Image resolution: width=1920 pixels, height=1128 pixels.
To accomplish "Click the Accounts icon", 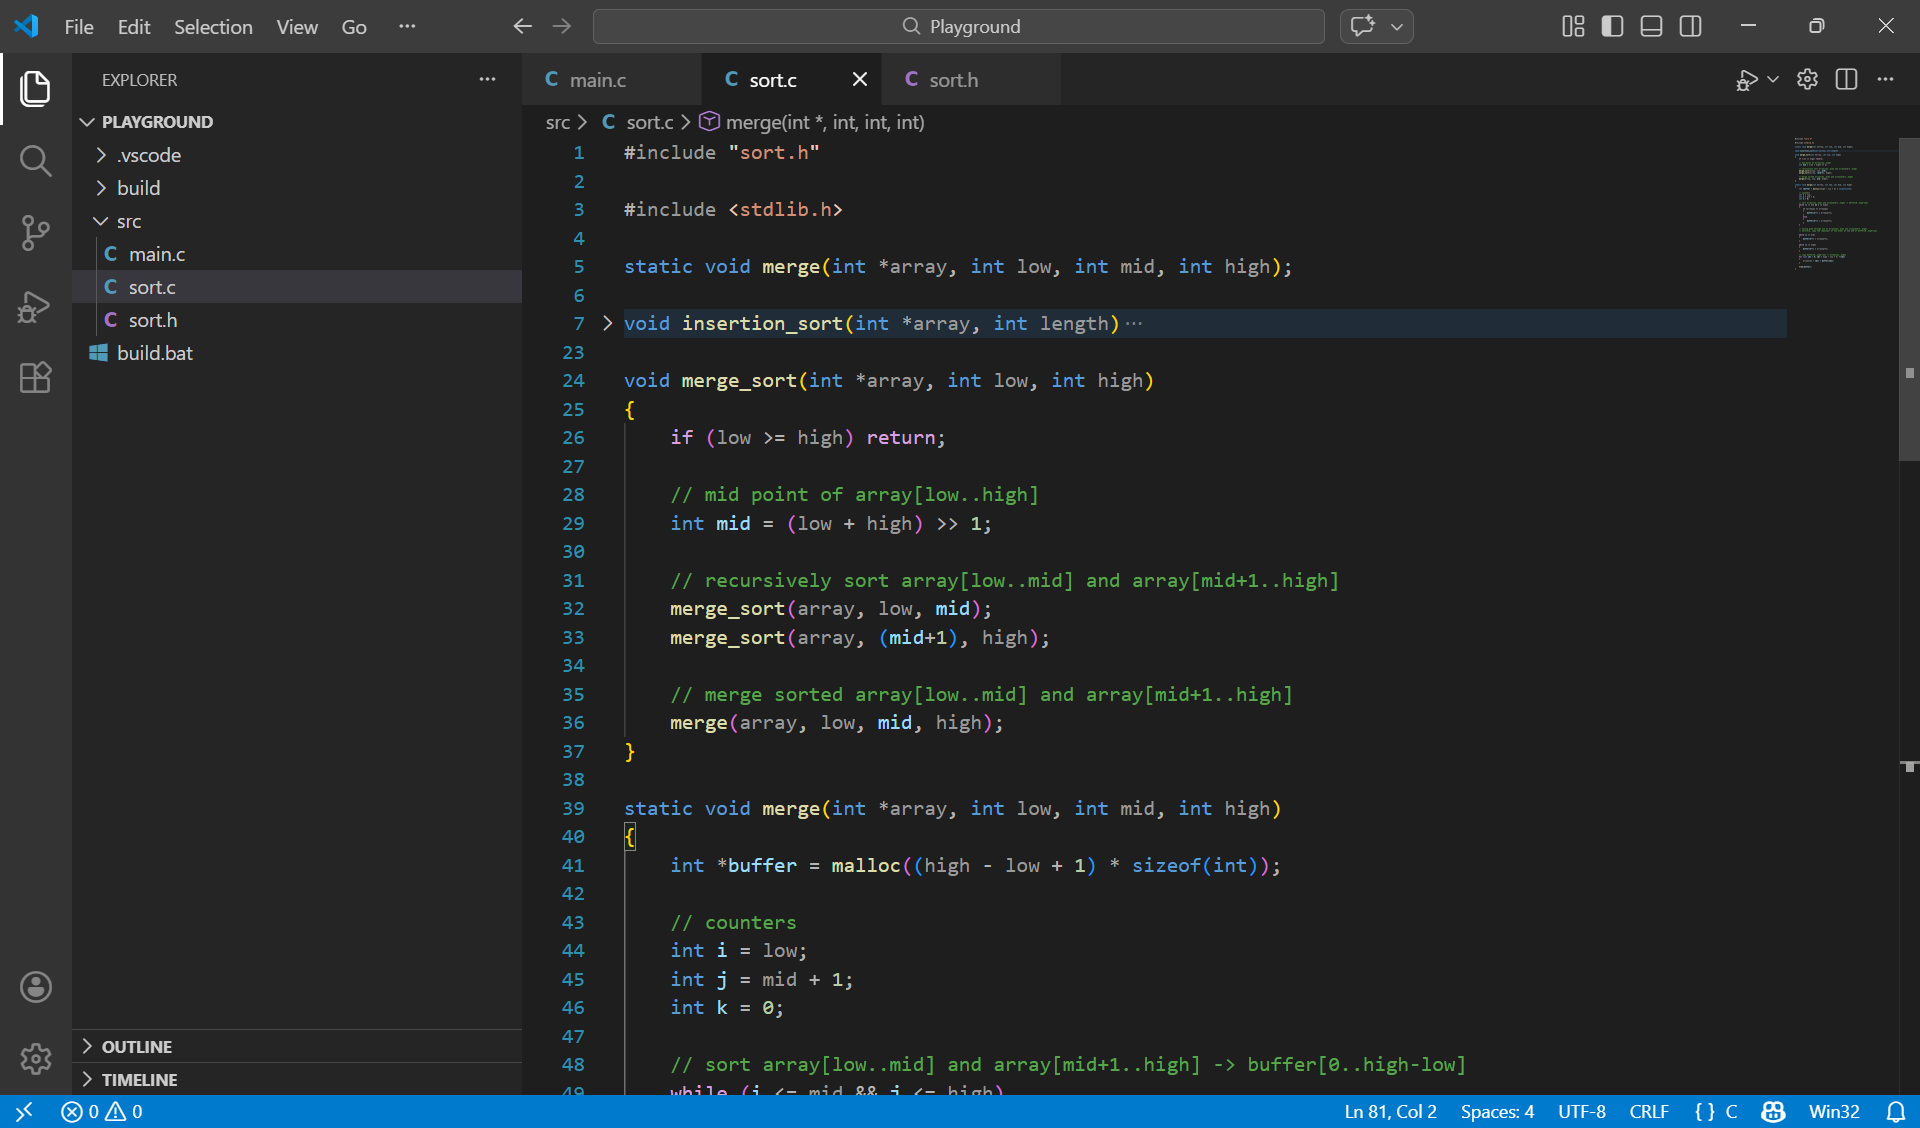I will pos(35,987).
